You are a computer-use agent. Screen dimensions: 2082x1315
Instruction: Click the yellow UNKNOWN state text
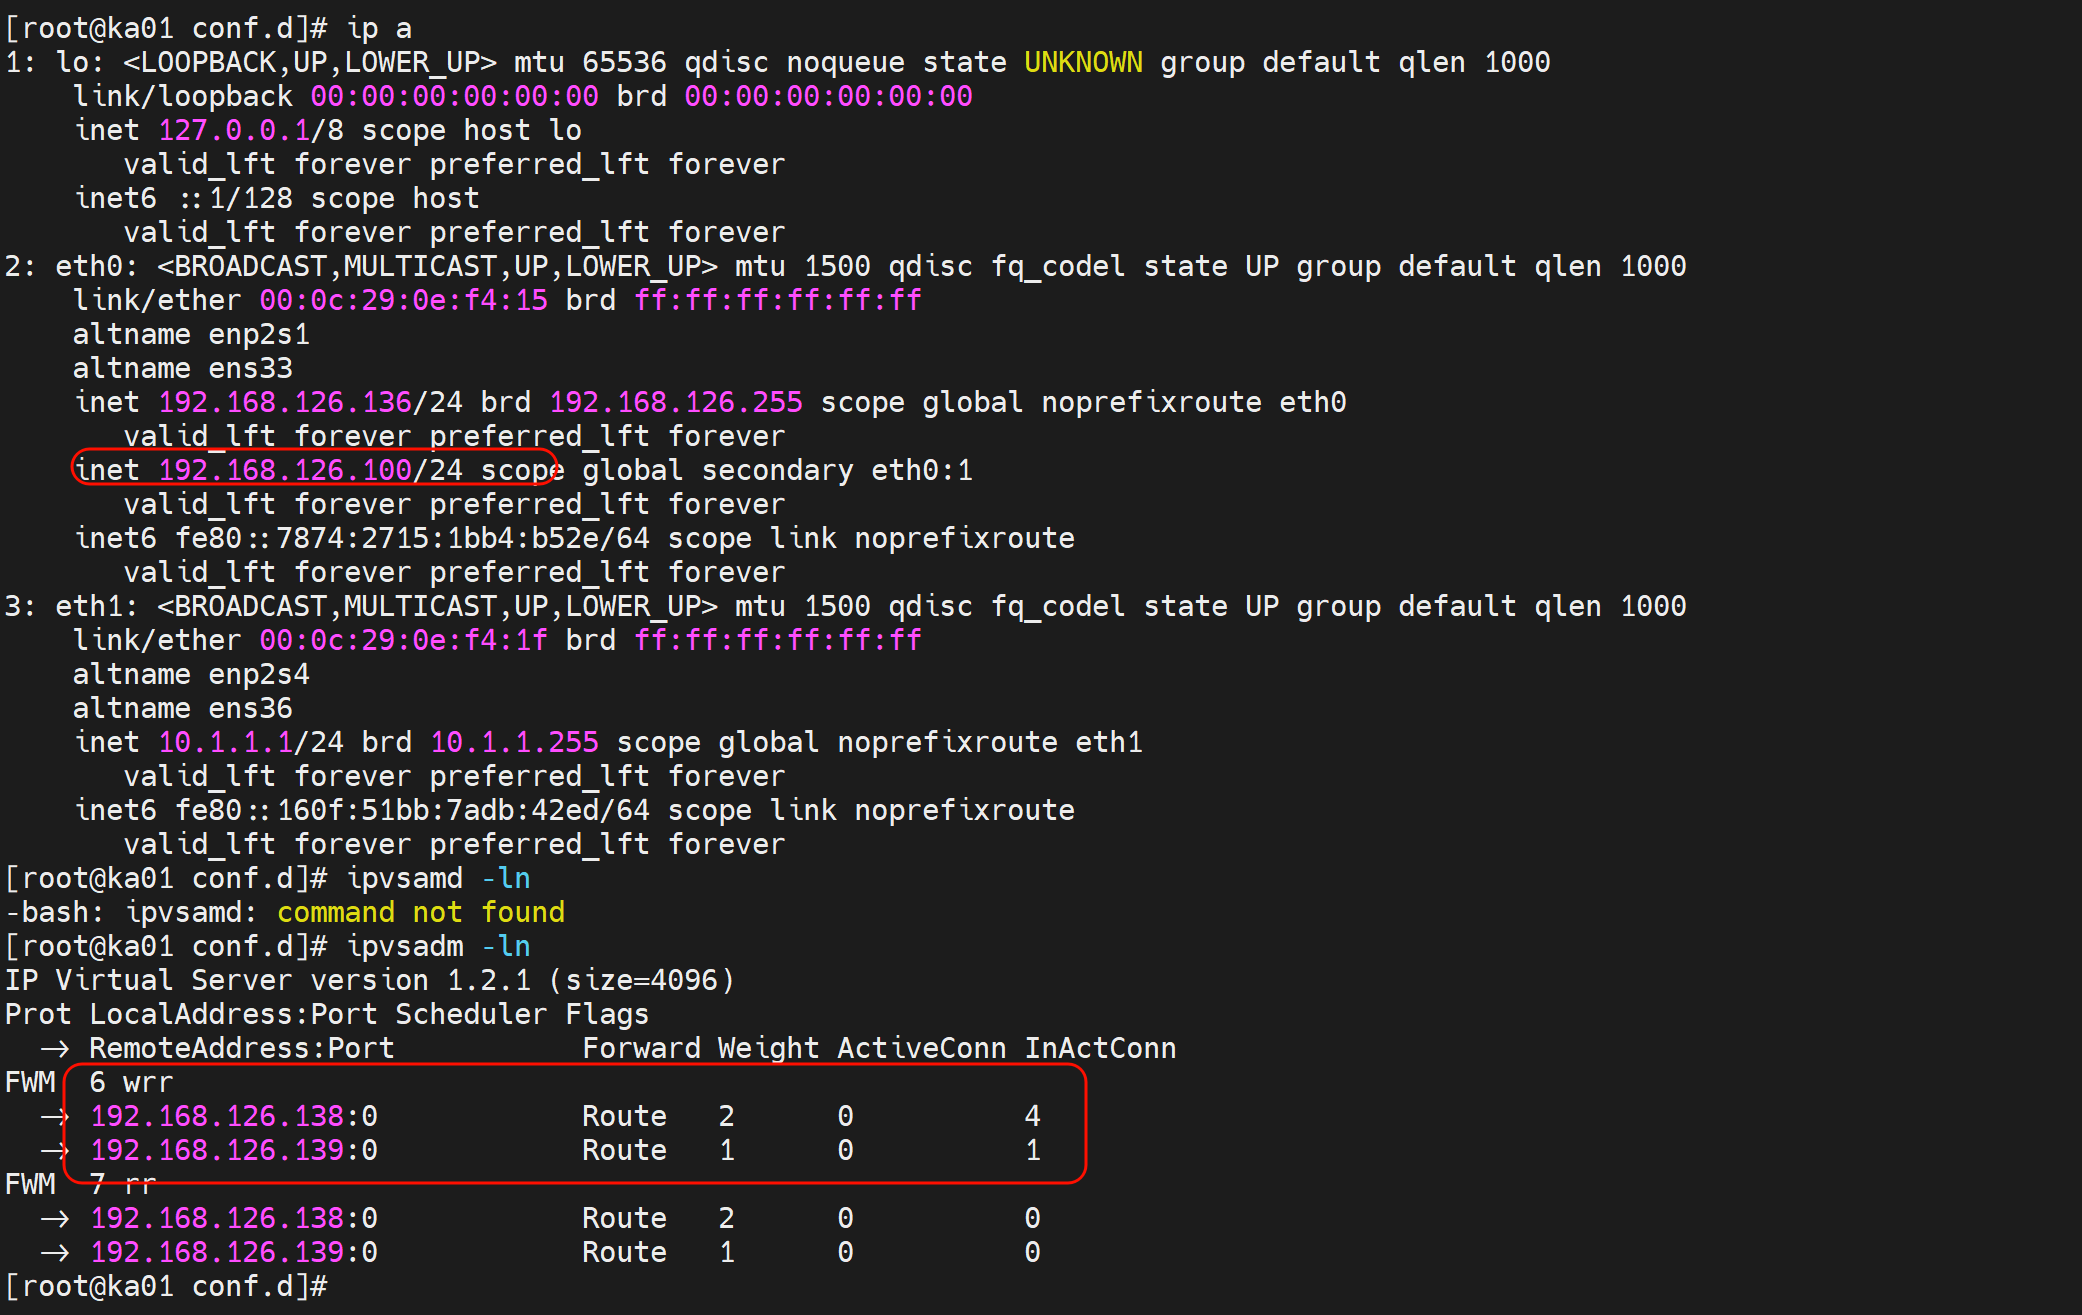pos(1083,62)
